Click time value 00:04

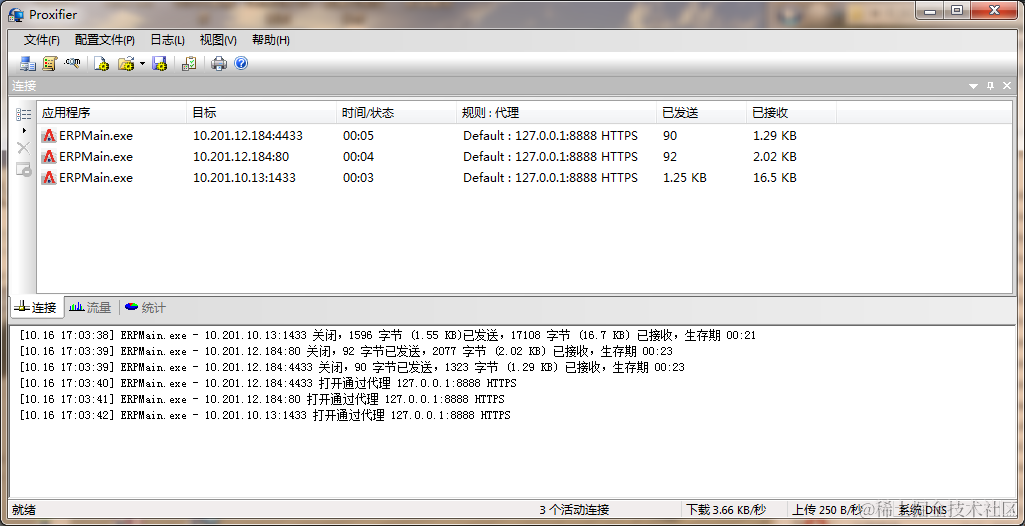pos(358,157)
